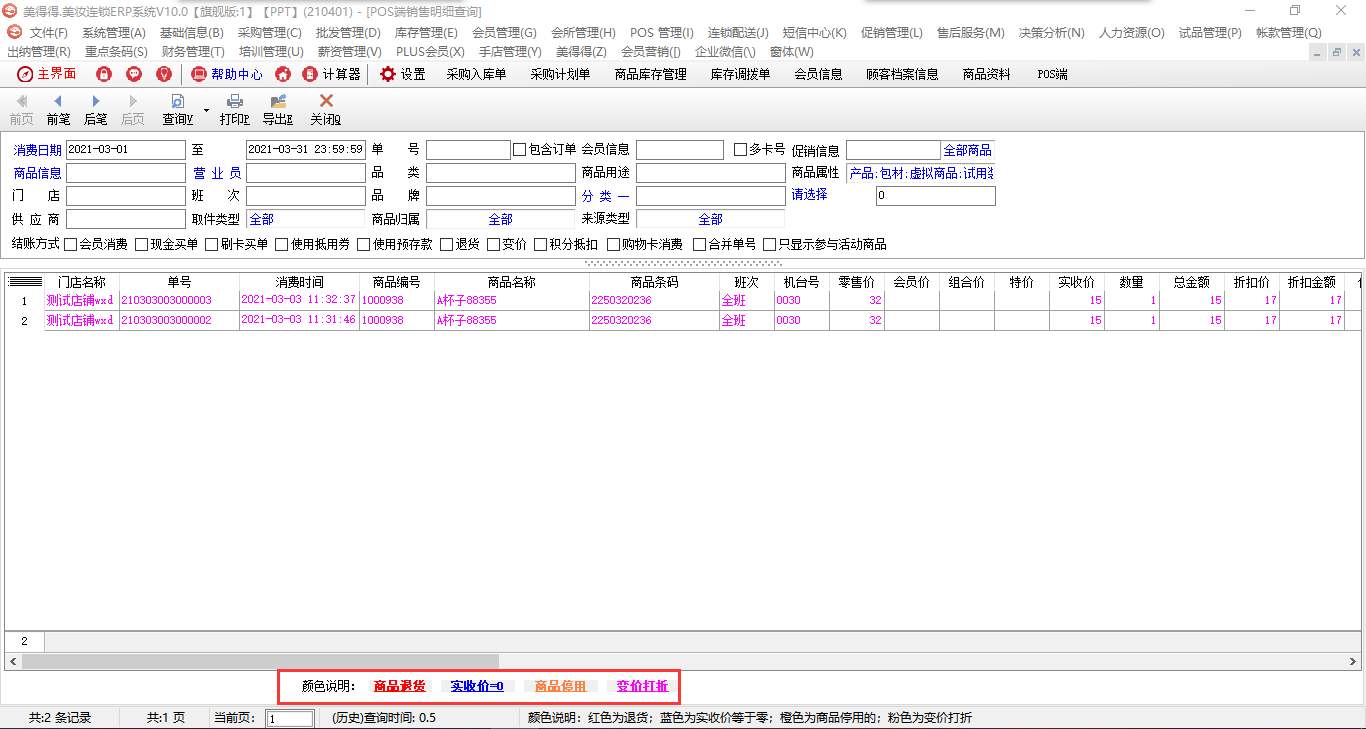Open the POS 管理(I) menu

point(662,33)
